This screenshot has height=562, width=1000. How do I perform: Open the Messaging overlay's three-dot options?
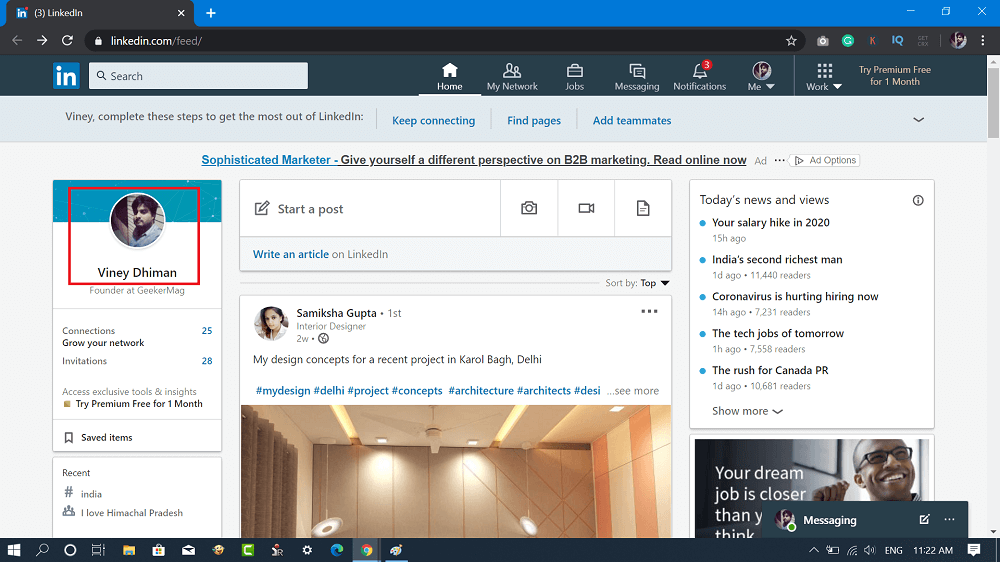point(949,519)
